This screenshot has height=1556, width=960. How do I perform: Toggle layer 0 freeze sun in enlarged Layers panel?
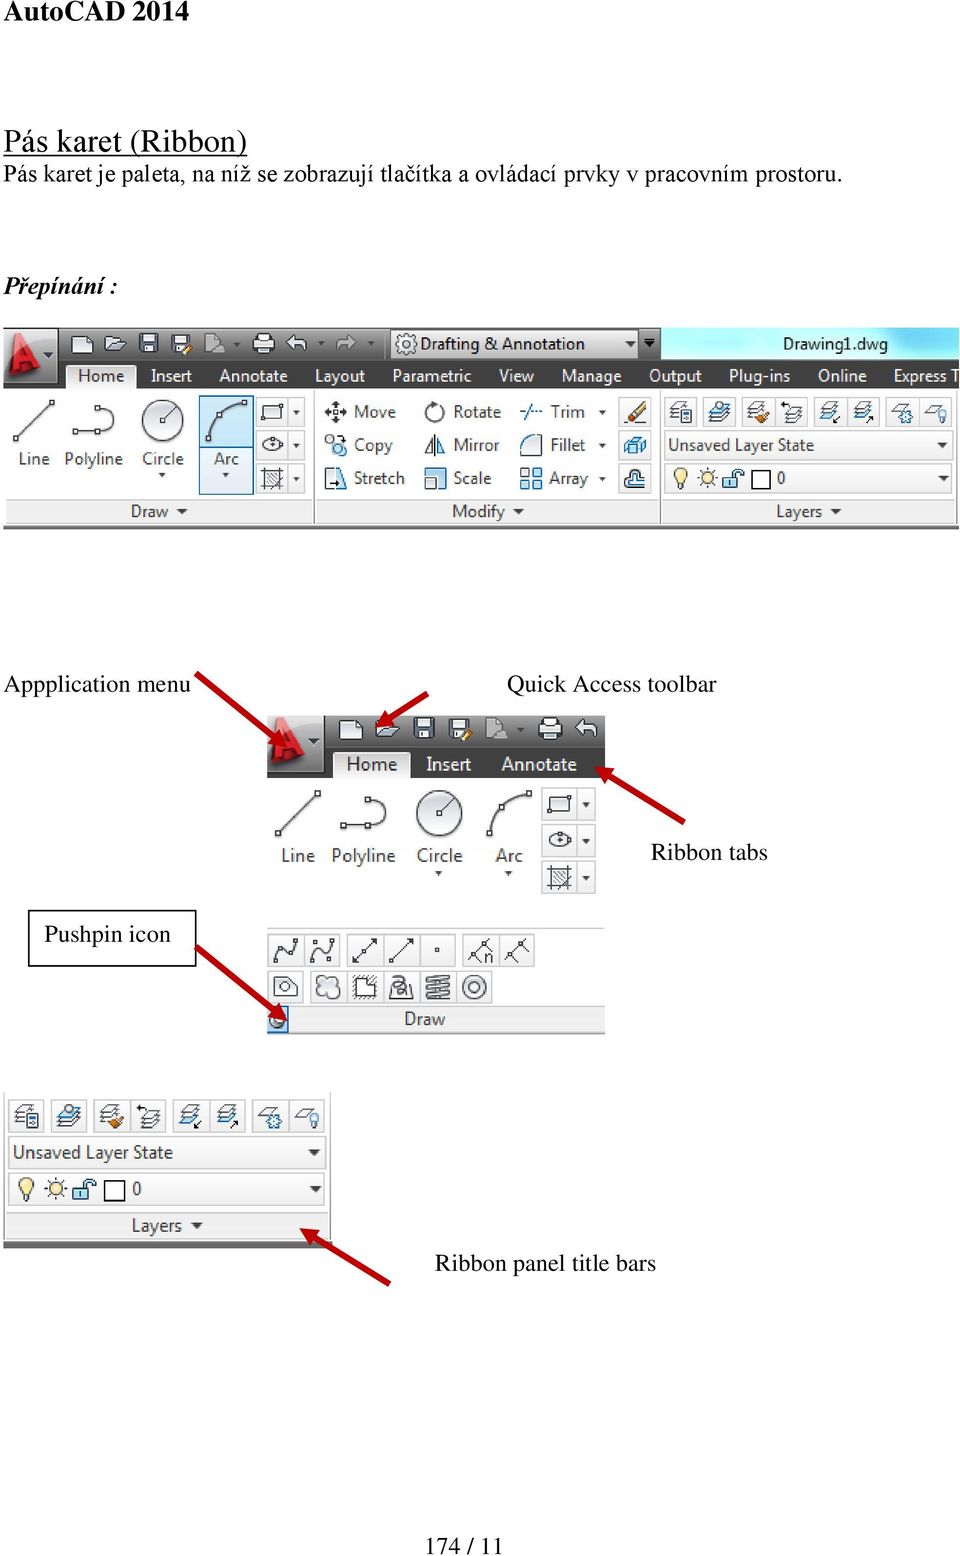point(56,1189)
